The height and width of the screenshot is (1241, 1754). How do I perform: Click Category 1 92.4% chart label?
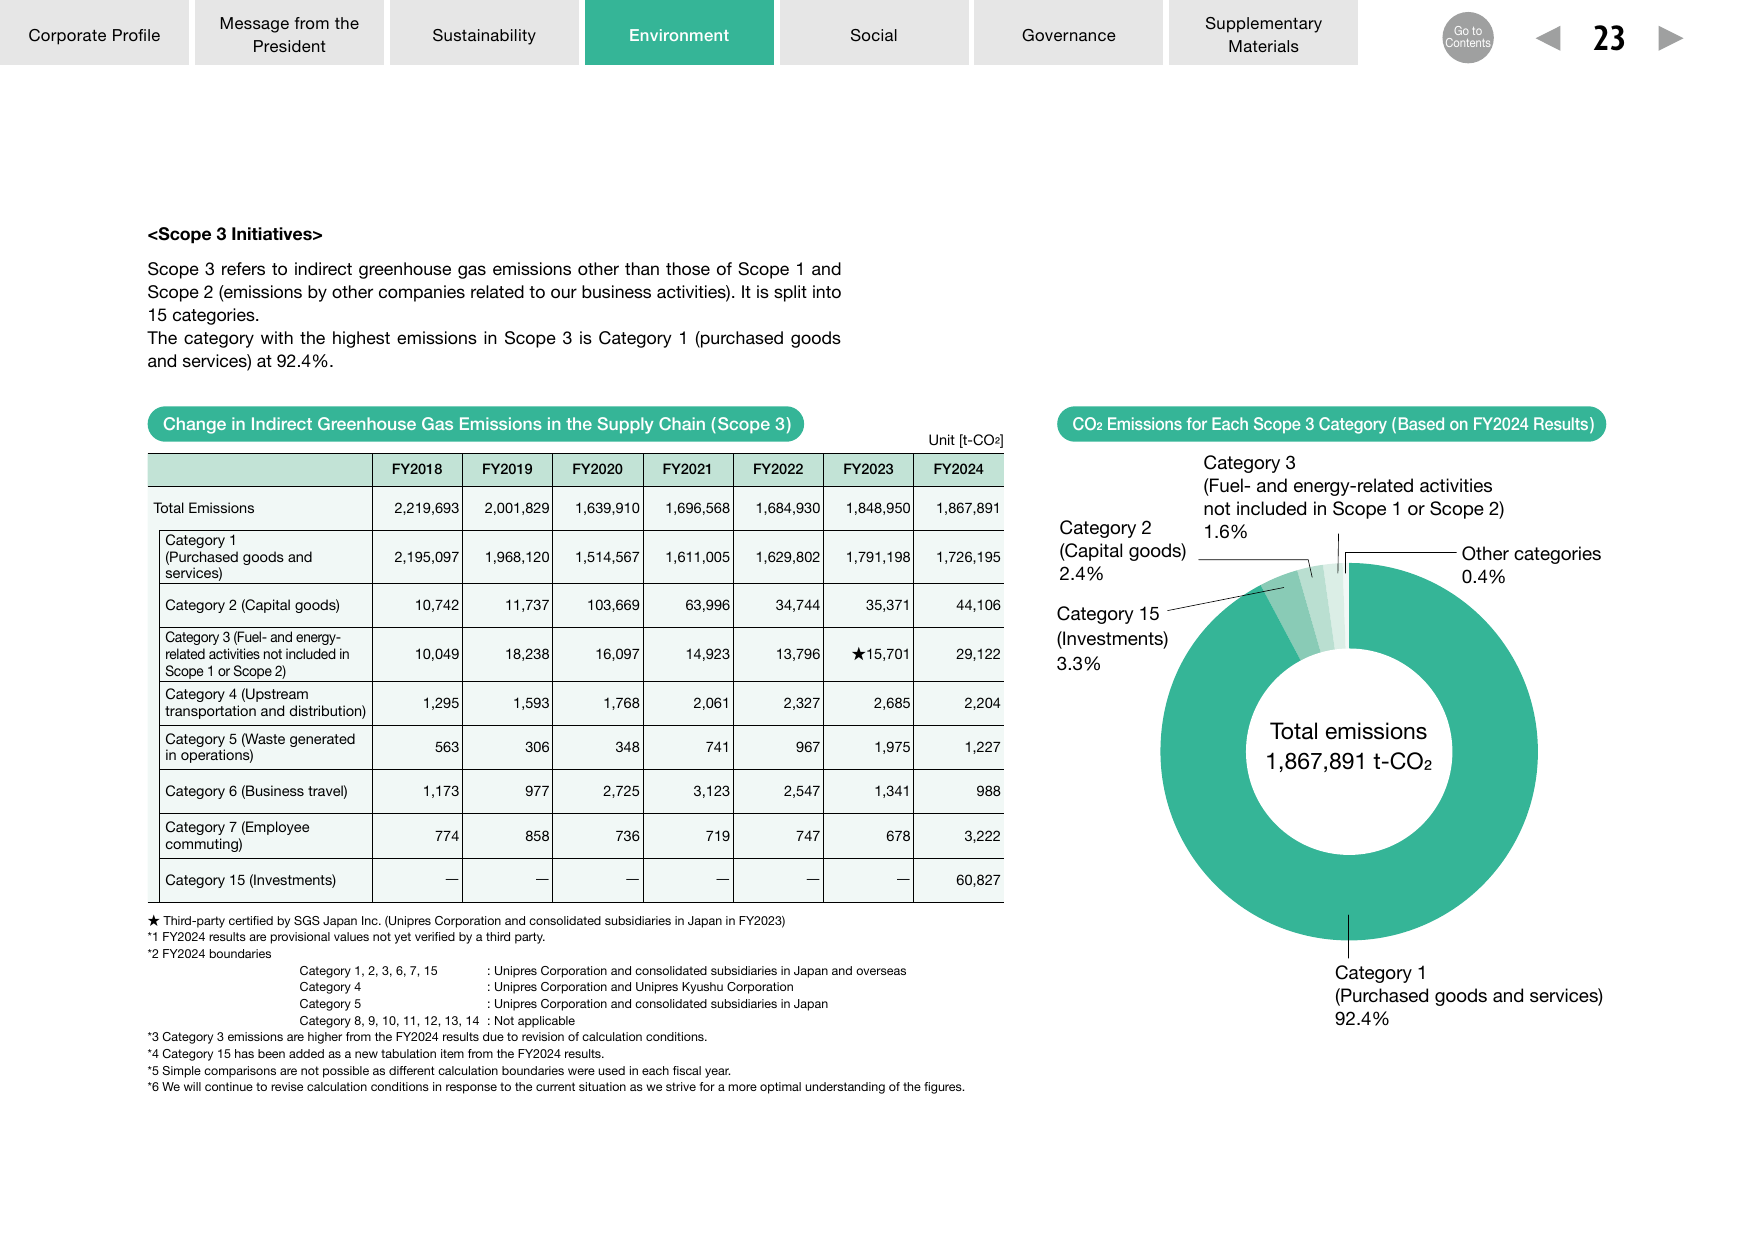pyautogui.click(x=1468, y=995)
